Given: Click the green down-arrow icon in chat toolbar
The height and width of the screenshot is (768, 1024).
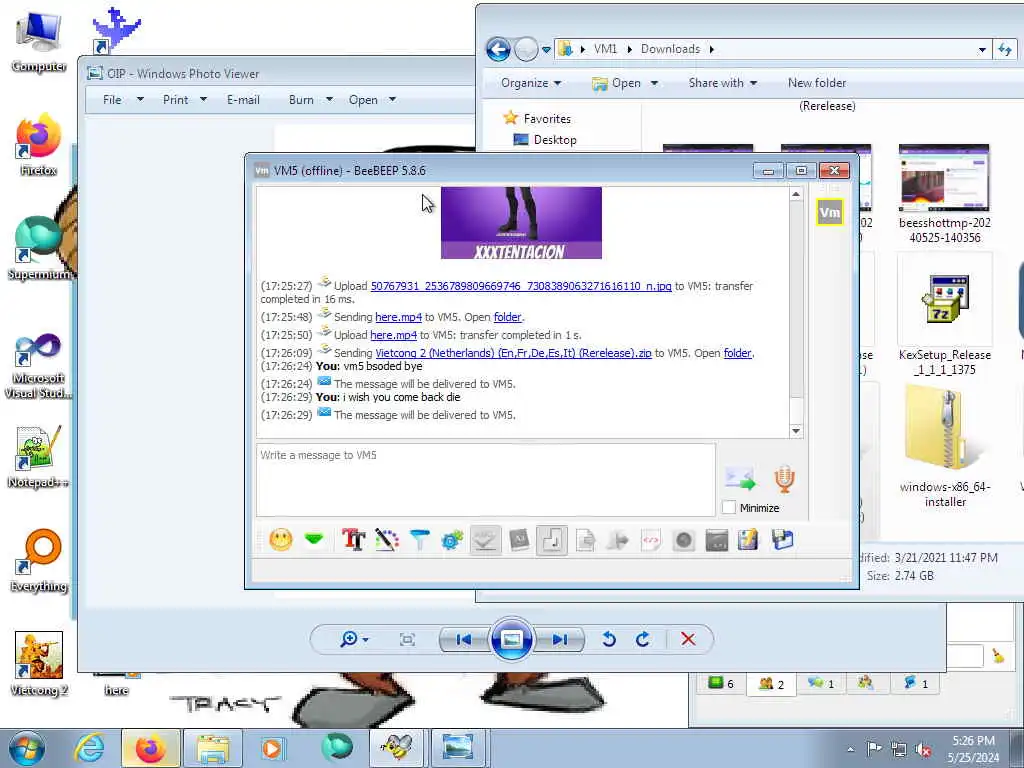Looking at the screenshot, I should point(314,540).
